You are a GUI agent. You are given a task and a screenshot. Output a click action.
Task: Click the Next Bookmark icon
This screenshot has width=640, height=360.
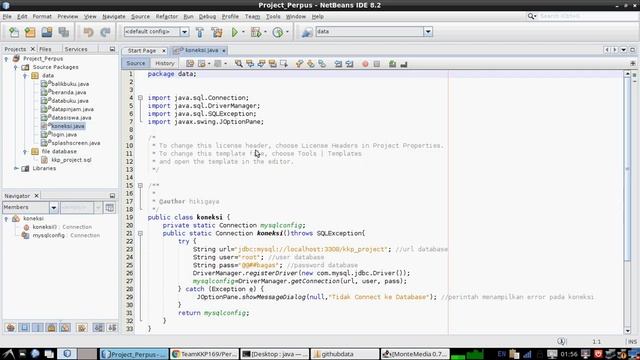(x=311, y=64)
